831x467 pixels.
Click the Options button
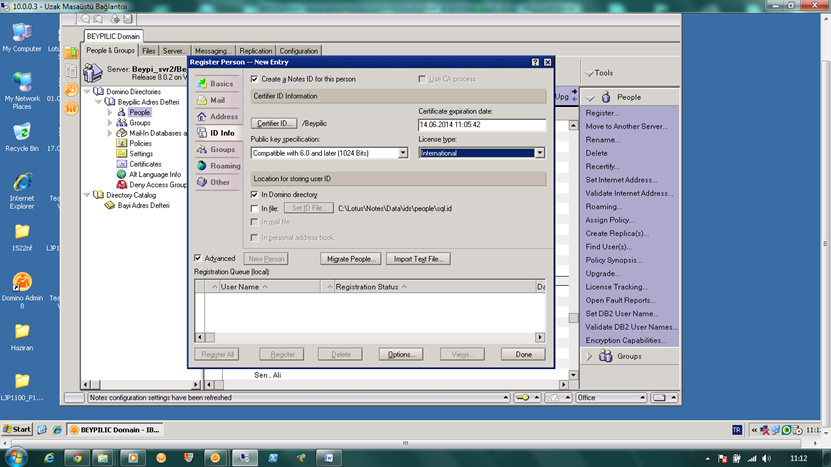point(401,355)
